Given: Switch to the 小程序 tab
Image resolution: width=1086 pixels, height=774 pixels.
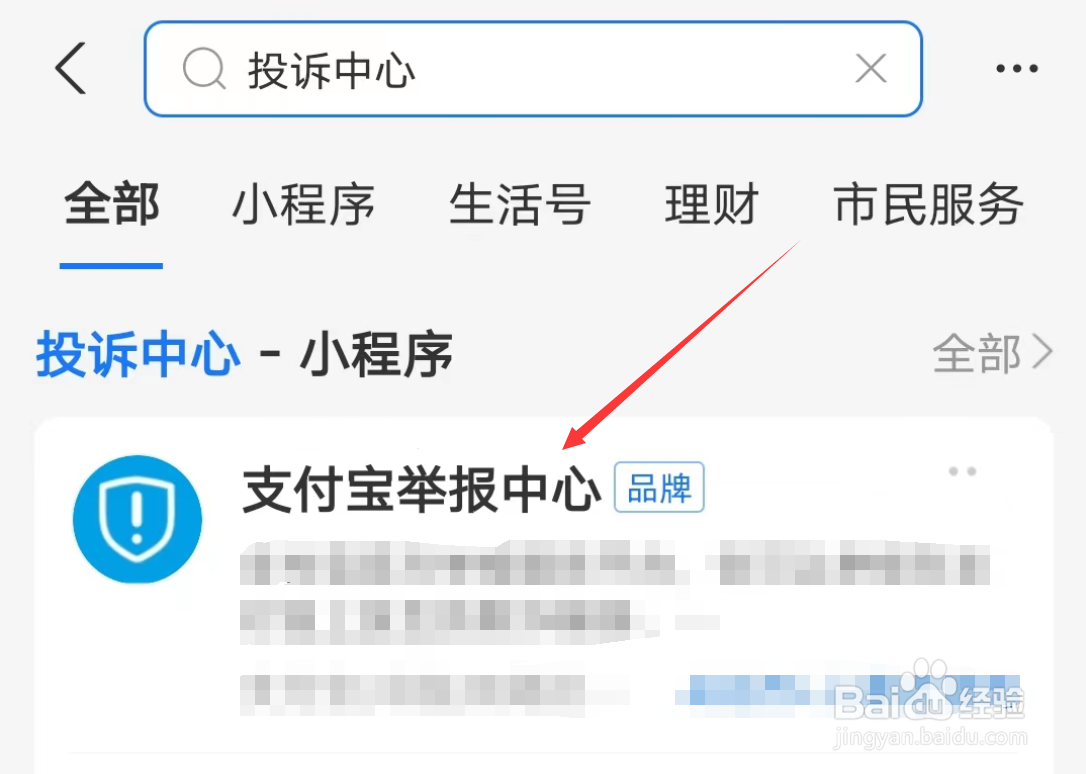Looking at the screenshot, I should (x=303, y=204).
